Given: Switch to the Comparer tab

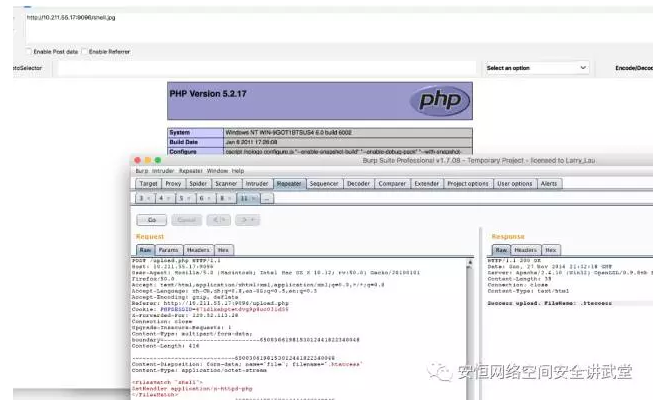Looking at the screenshot, I should pyautogui.click(x=392, y=184).
